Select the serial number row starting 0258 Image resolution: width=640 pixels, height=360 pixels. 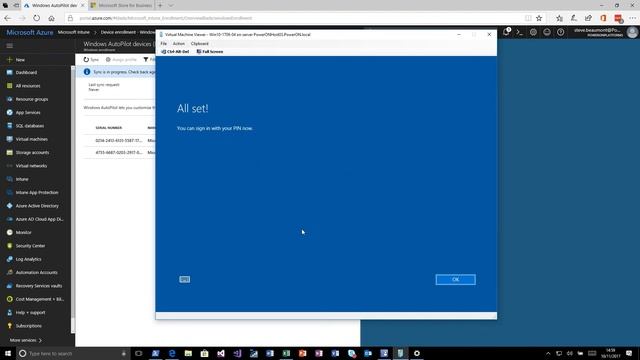click(x=119, y=140)
